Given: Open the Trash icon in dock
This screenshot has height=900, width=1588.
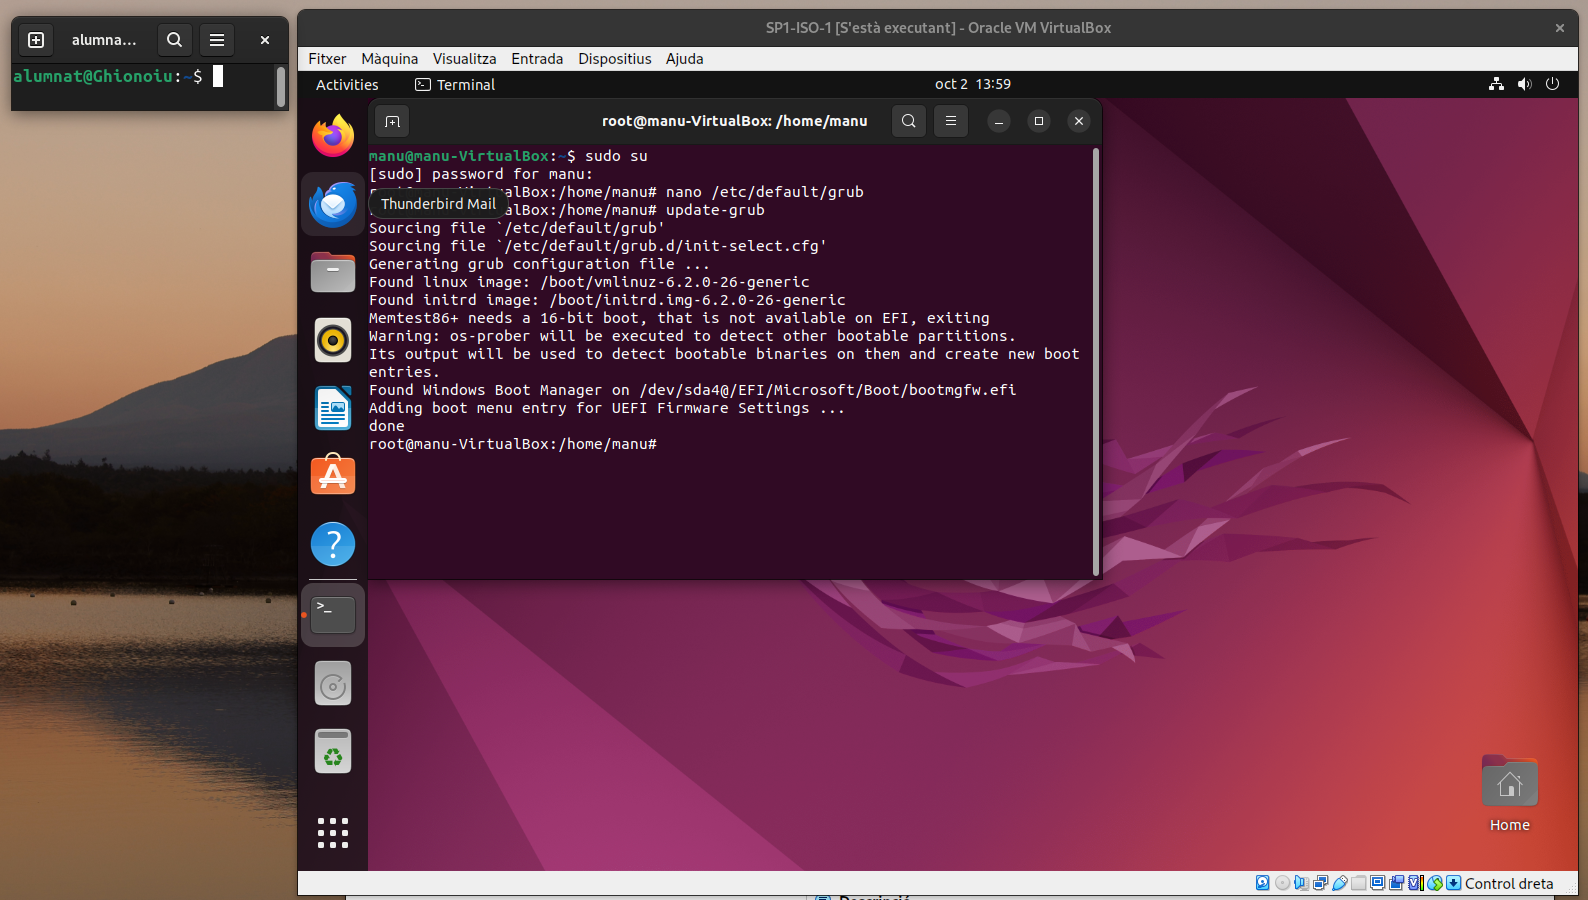Looking at the screenshot, I should click(333, 752).
